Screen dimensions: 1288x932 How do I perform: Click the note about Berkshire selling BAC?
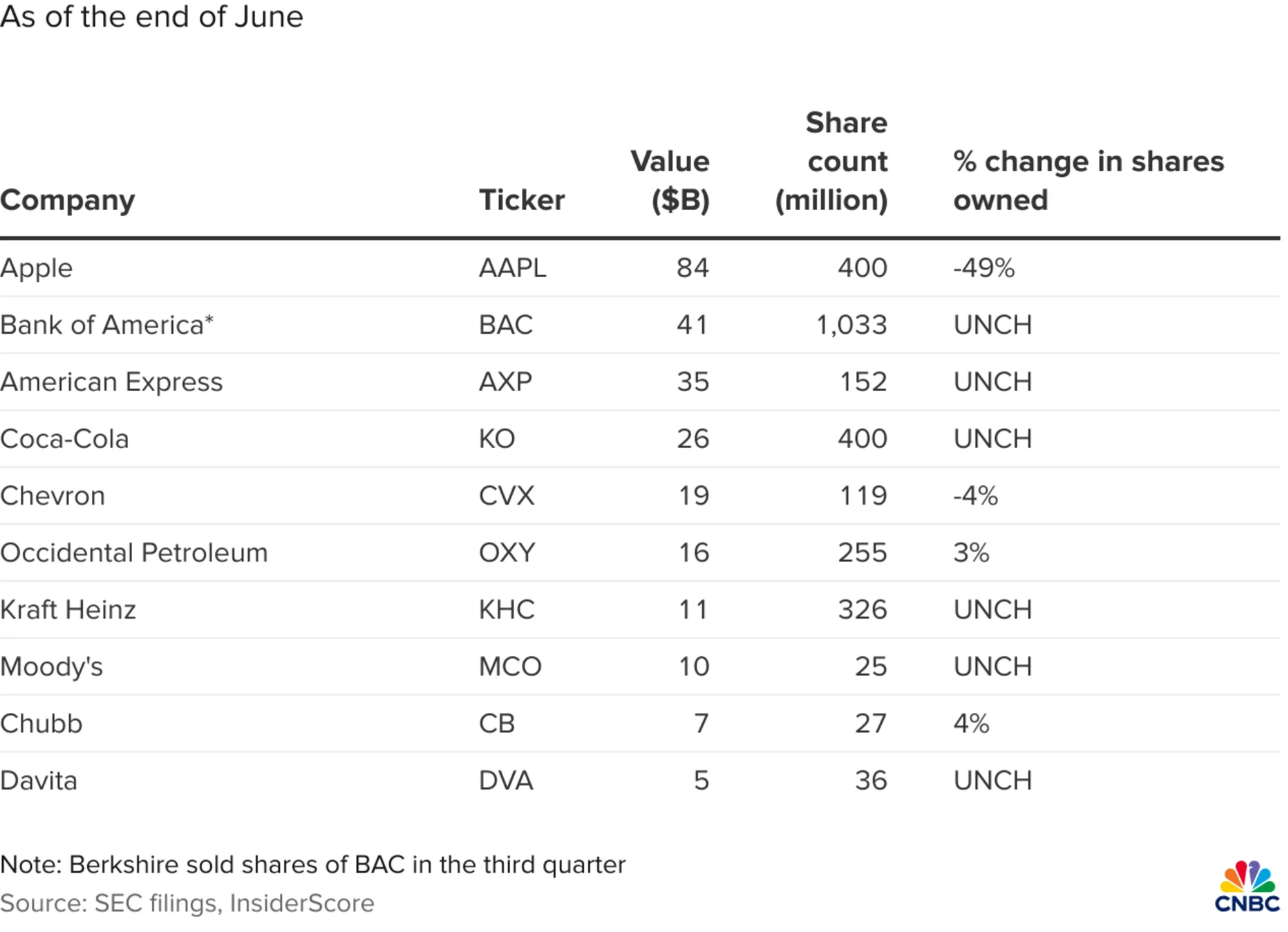point(312,864)
